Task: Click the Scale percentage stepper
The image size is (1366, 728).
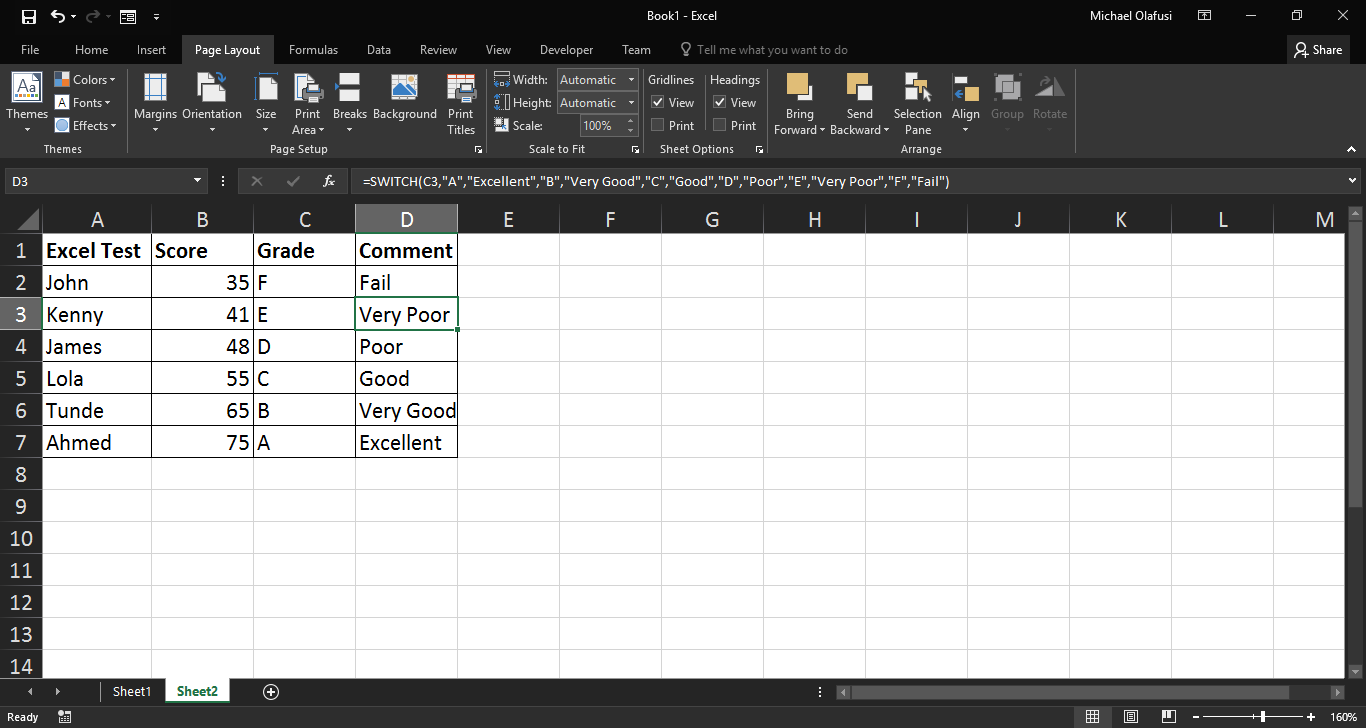Action: pos(631,125)
